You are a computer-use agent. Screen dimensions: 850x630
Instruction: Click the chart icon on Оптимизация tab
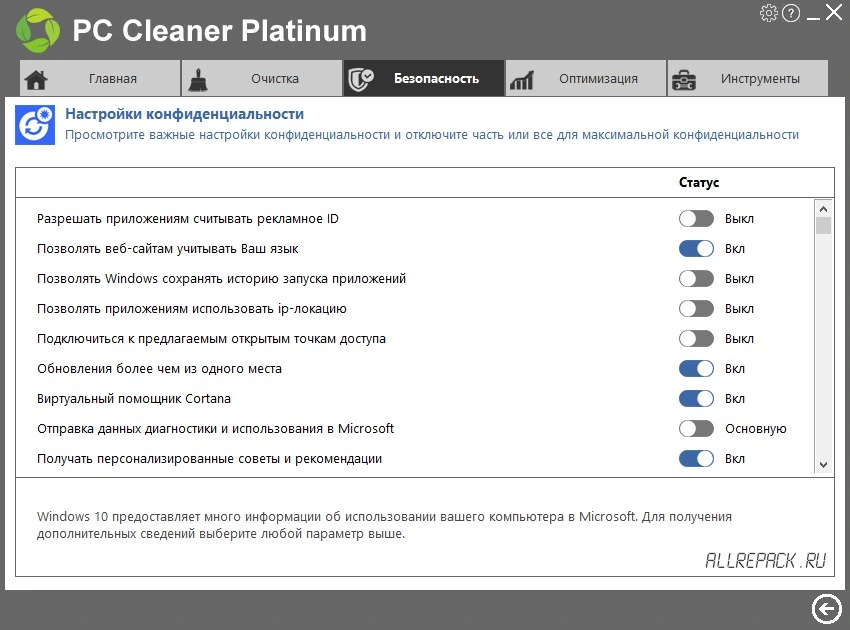[x=521, y=80]
